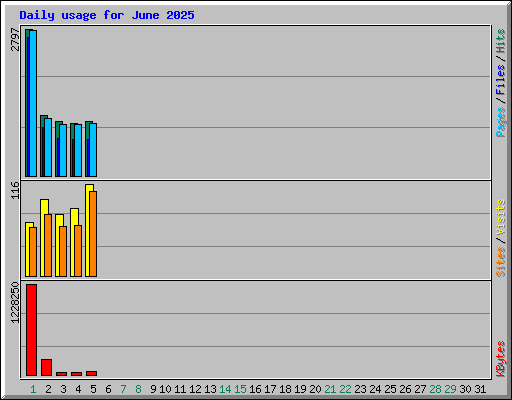Click the 'Daily usage for June 2025' title

(x=107, y=15)
